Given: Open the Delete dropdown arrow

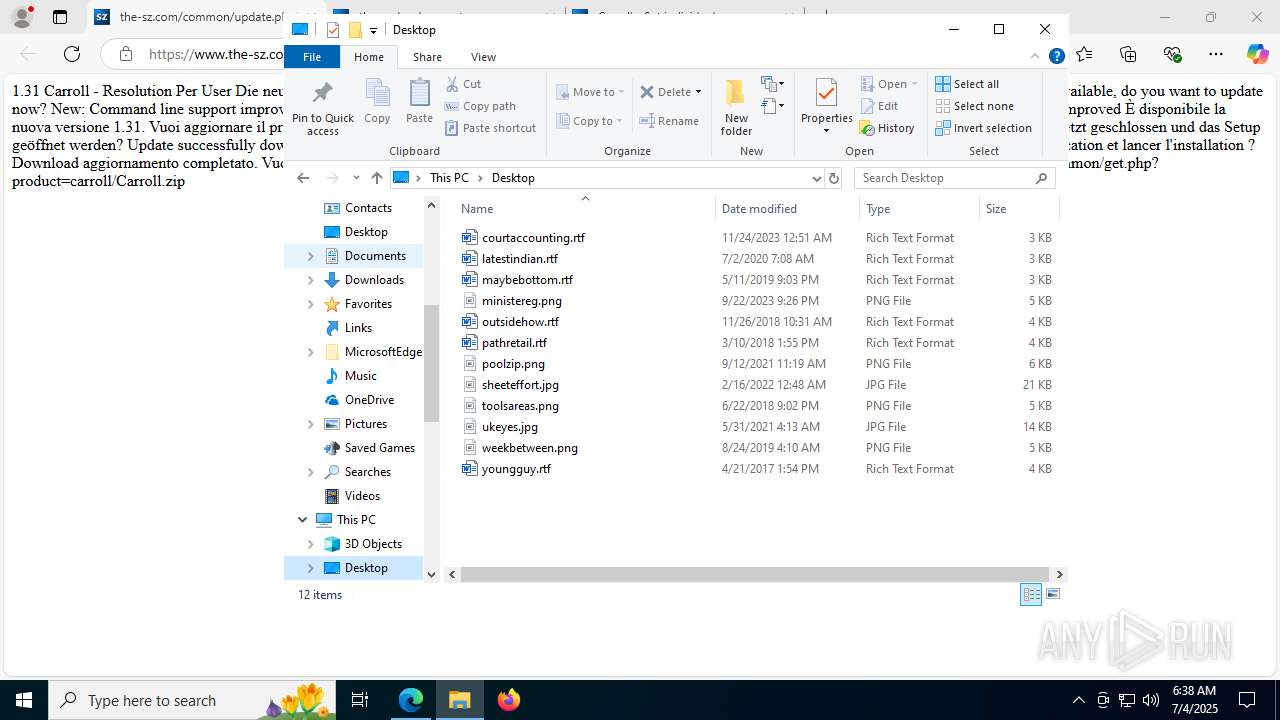Looking at the screenshot, I should pyautogui.click(x=698, y=92).
